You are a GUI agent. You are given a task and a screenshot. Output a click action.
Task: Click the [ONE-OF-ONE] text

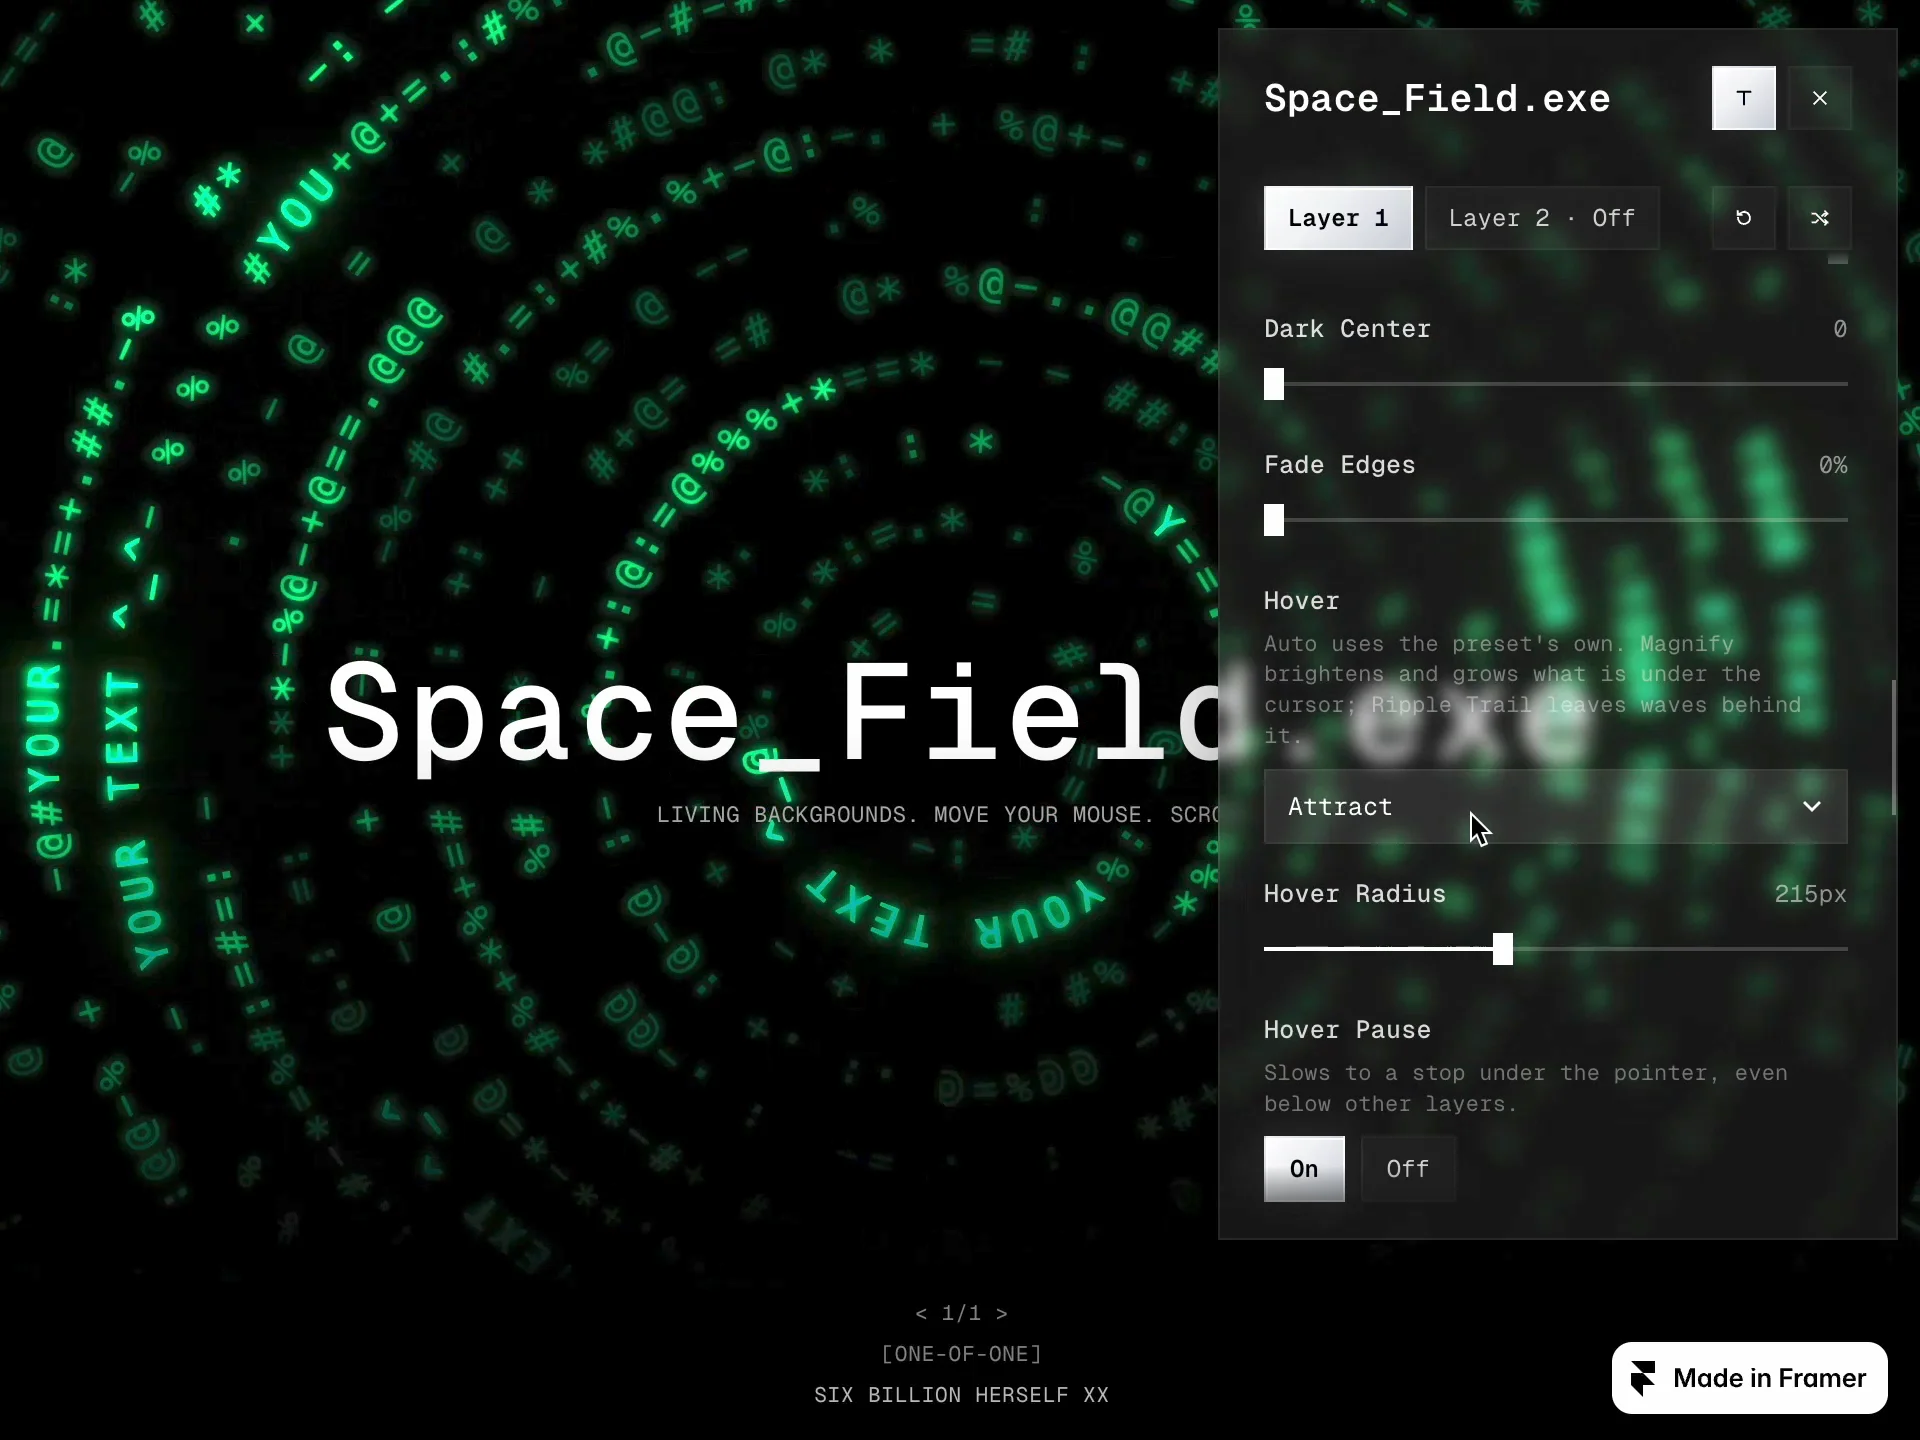[x=961, y=1354]
